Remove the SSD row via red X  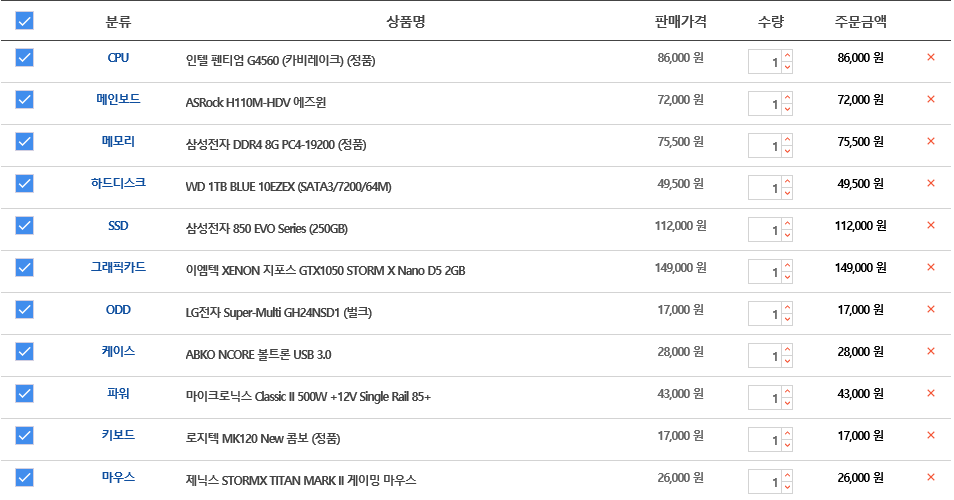930,225
